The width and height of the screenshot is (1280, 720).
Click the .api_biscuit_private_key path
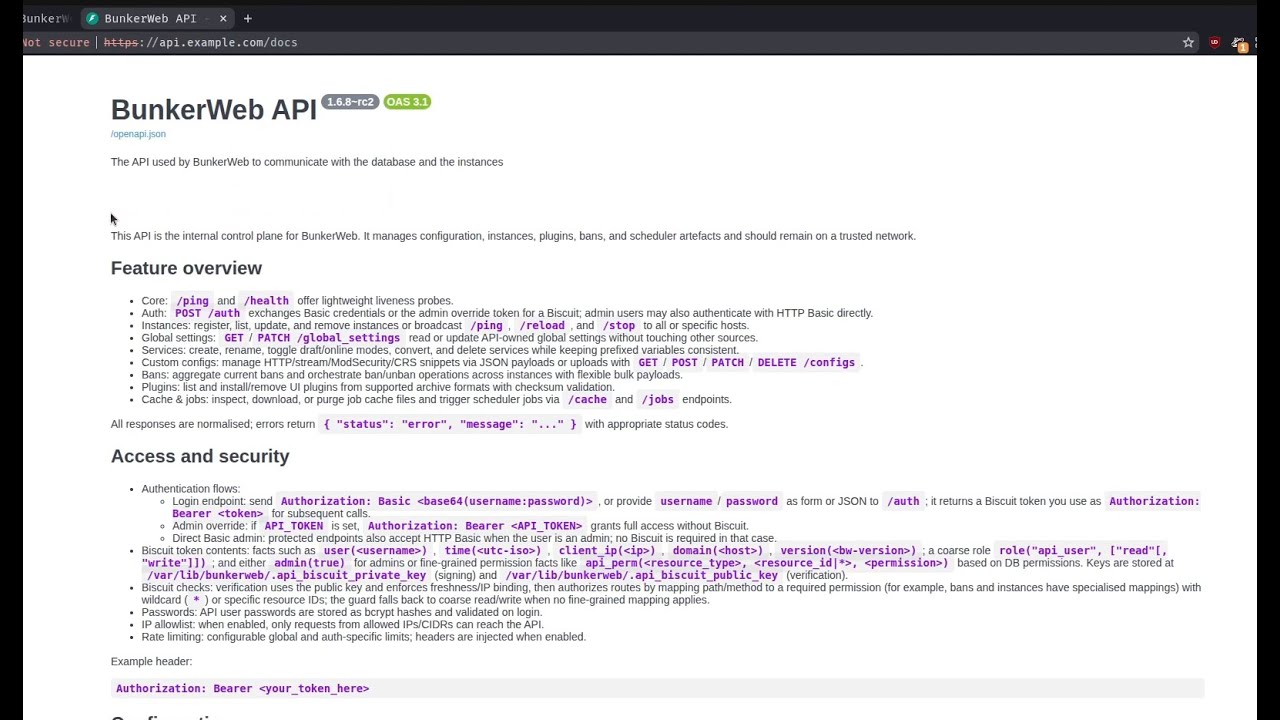(x=287, y=576)
